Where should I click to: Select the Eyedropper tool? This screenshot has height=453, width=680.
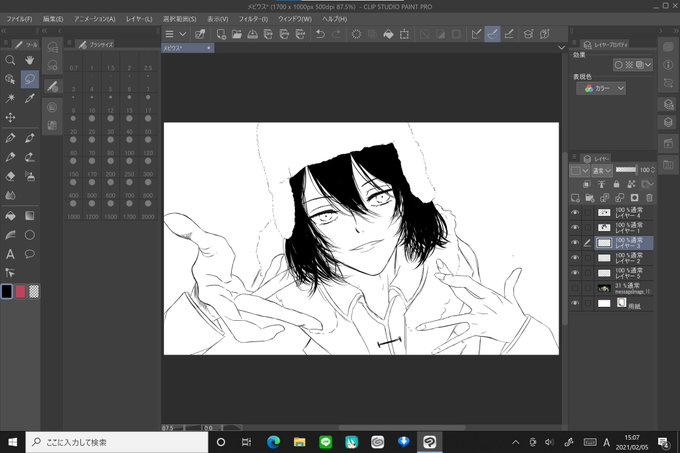pos(29,98)
